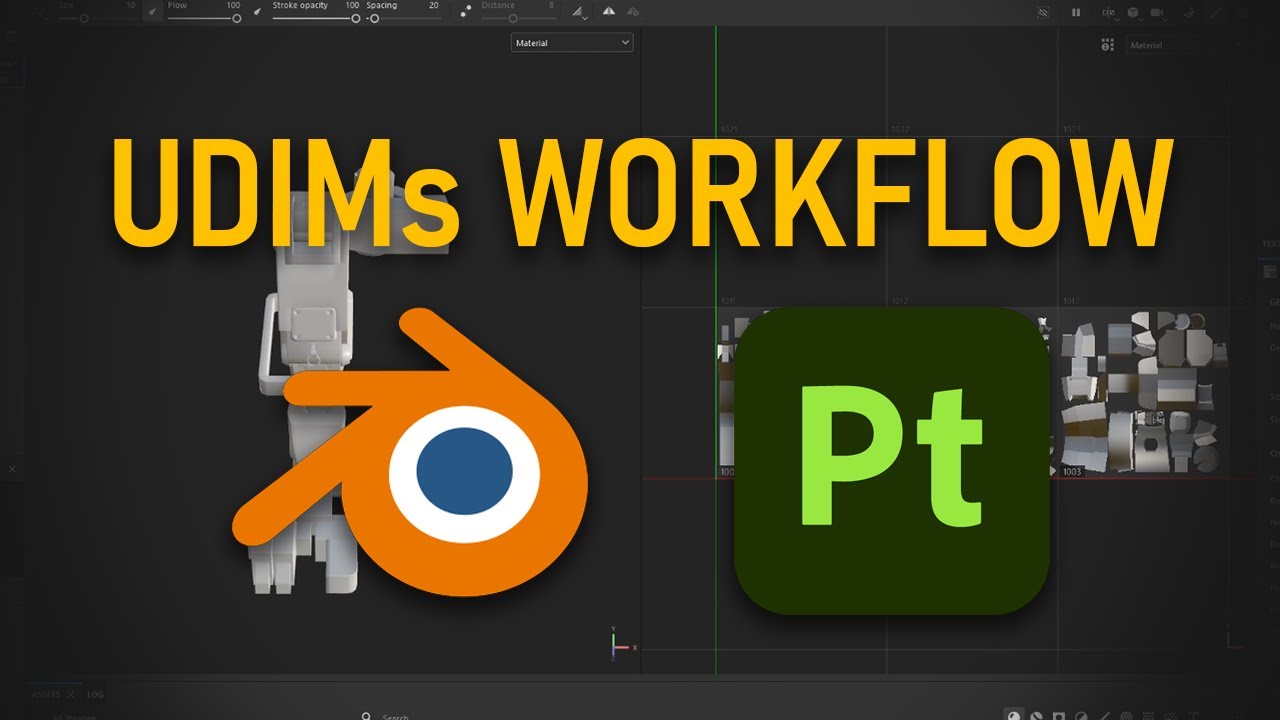Screen dimensions: 1280x720
Task: Switch to the Assets tab
Action: pos(45,694)
